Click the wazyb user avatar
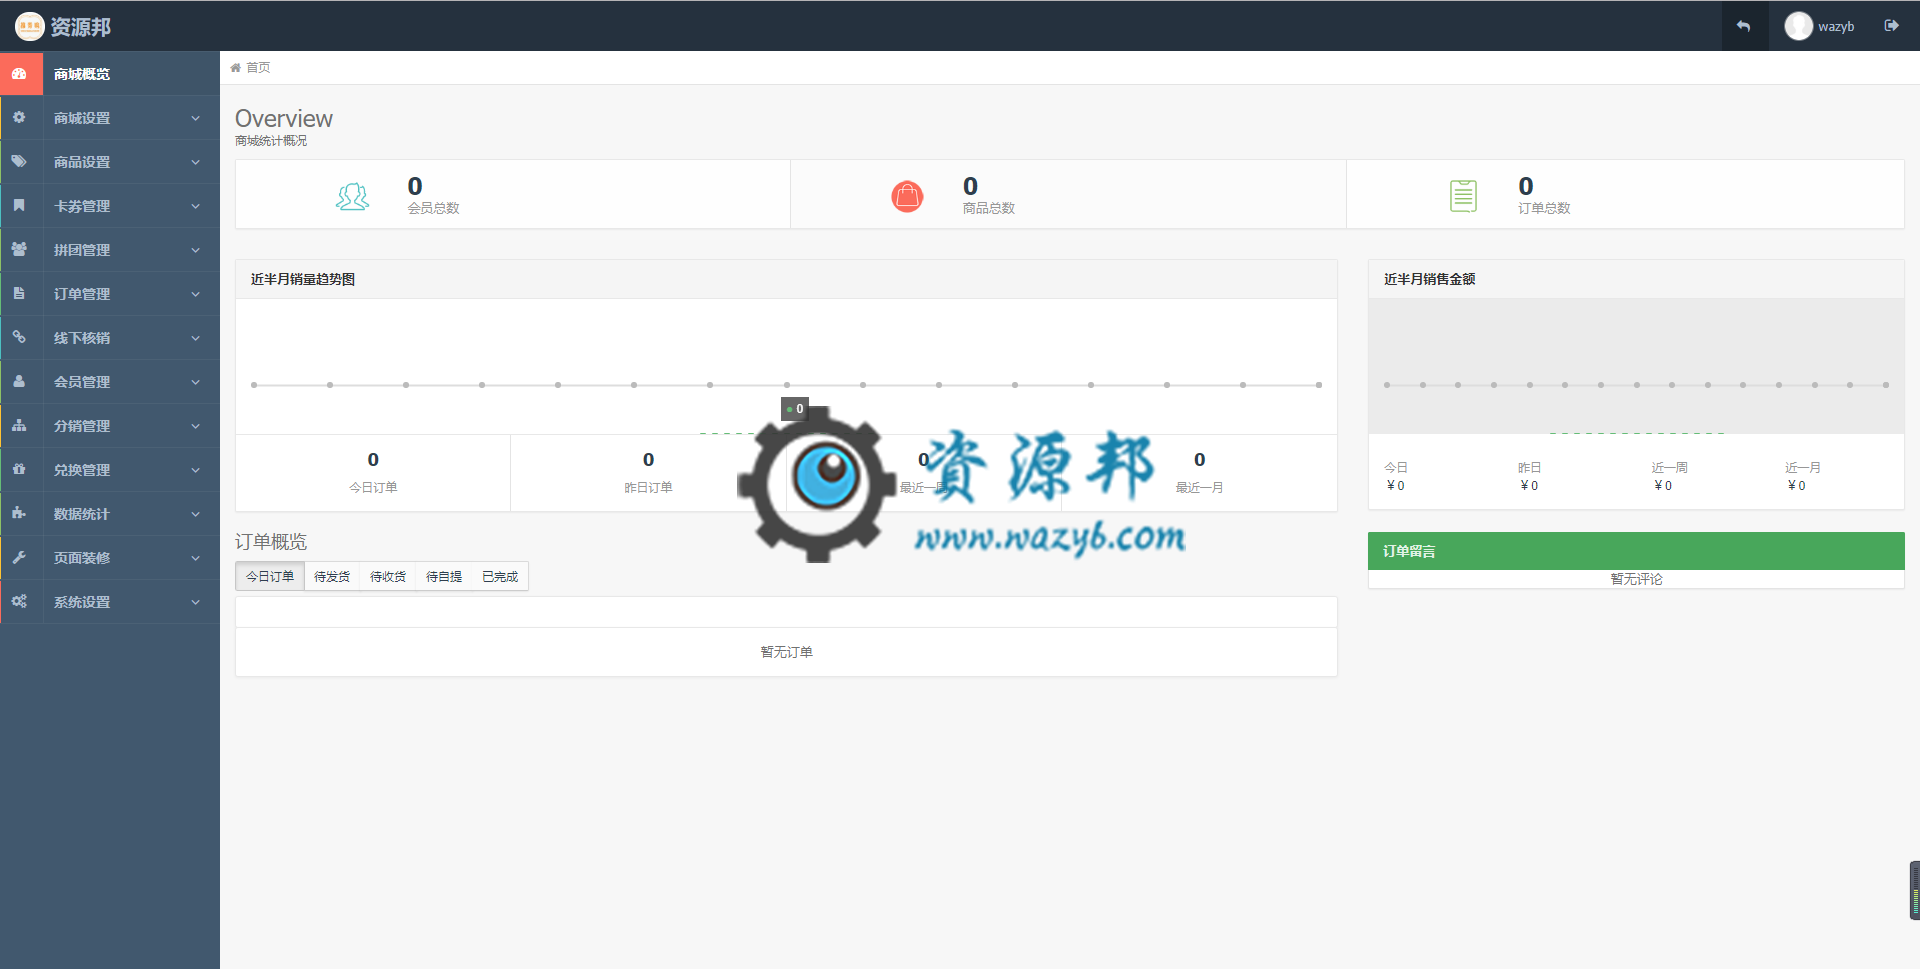The image size is (1920, 969). (x=1798, y=26)
